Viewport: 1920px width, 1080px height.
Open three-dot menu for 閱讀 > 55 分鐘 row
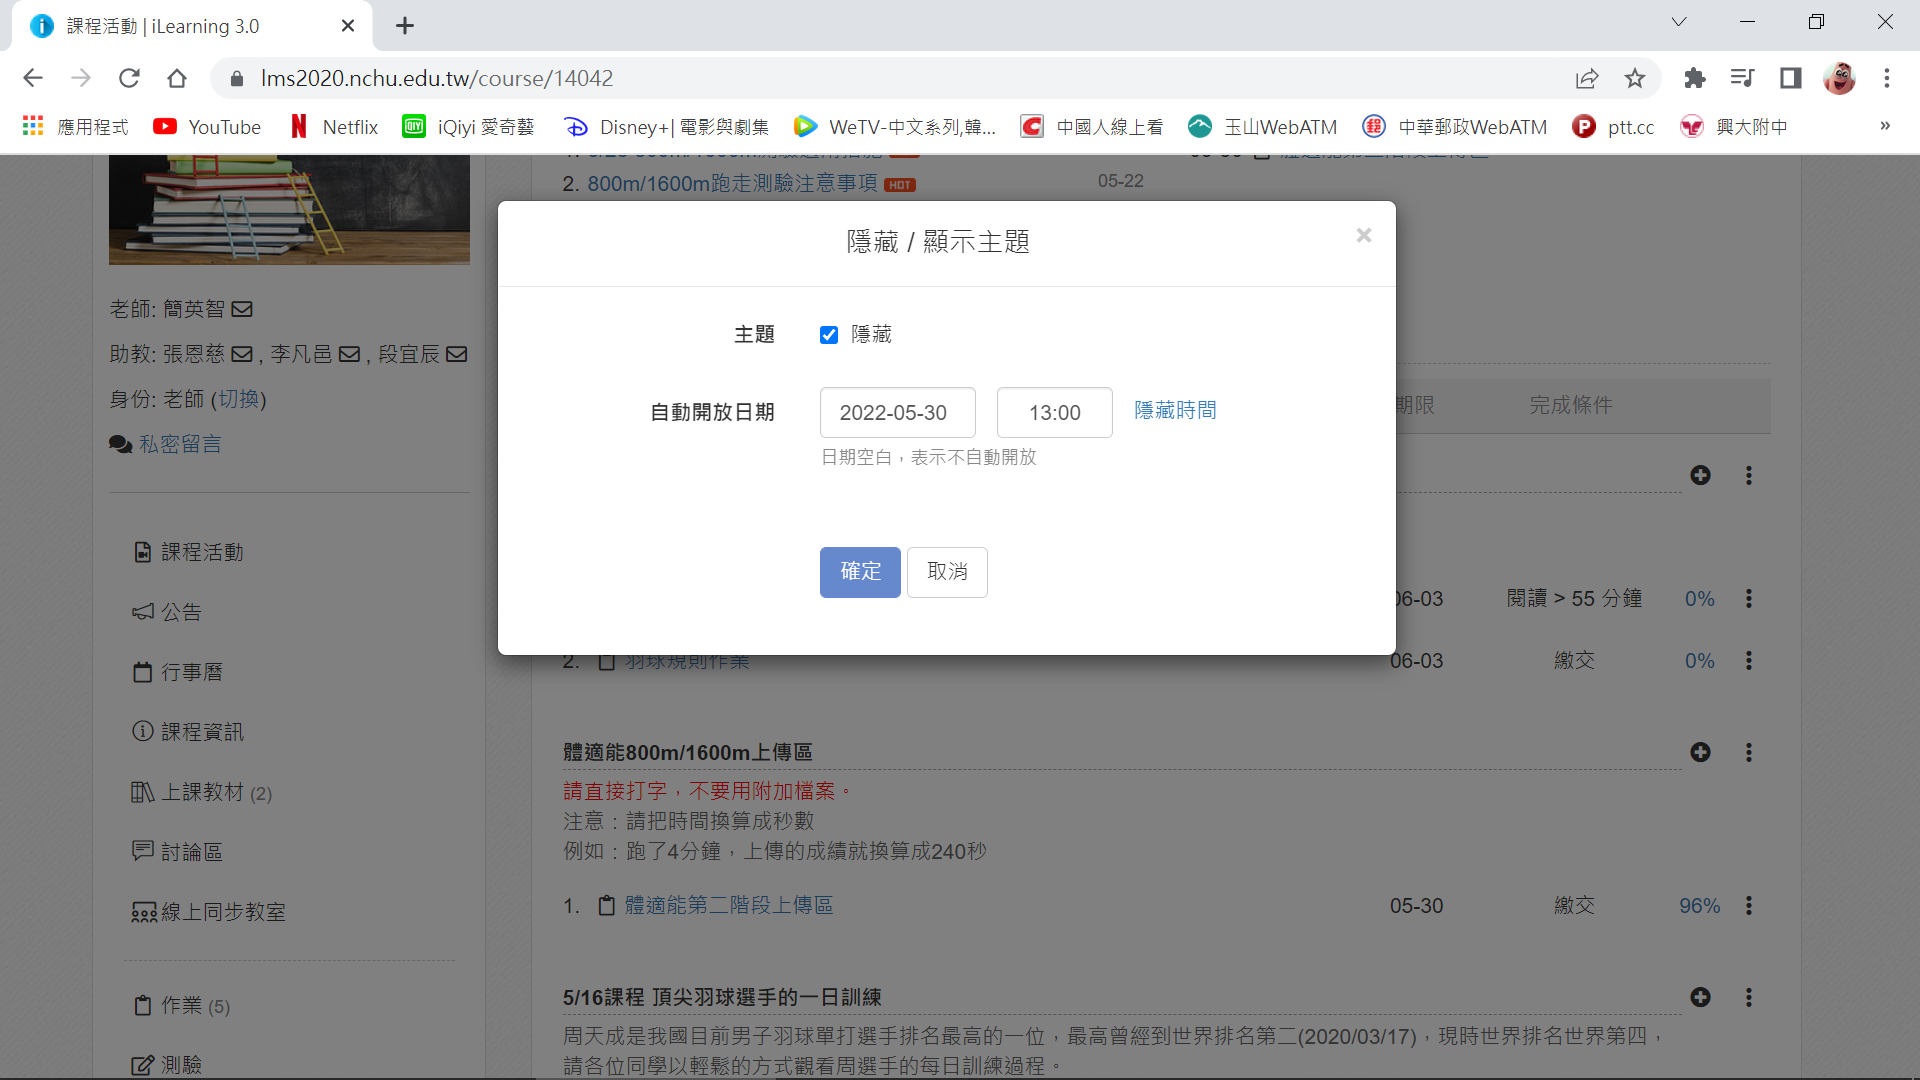(1749, 598)
